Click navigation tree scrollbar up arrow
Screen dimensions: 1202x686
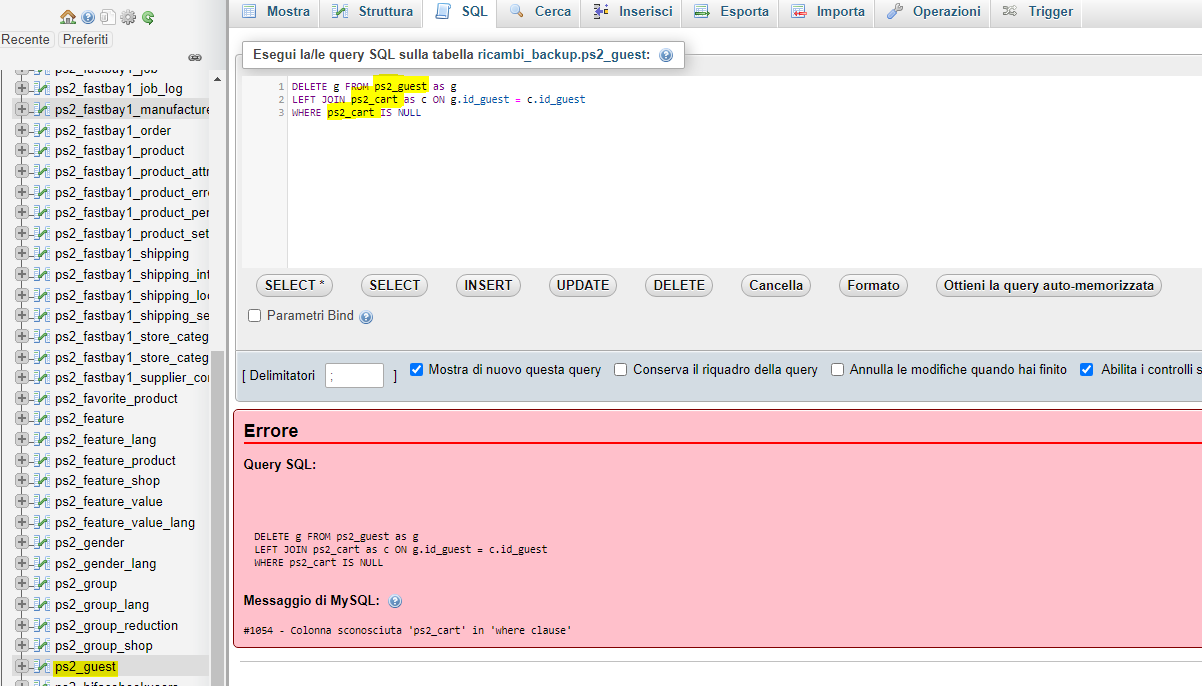[x=218, y=78]
